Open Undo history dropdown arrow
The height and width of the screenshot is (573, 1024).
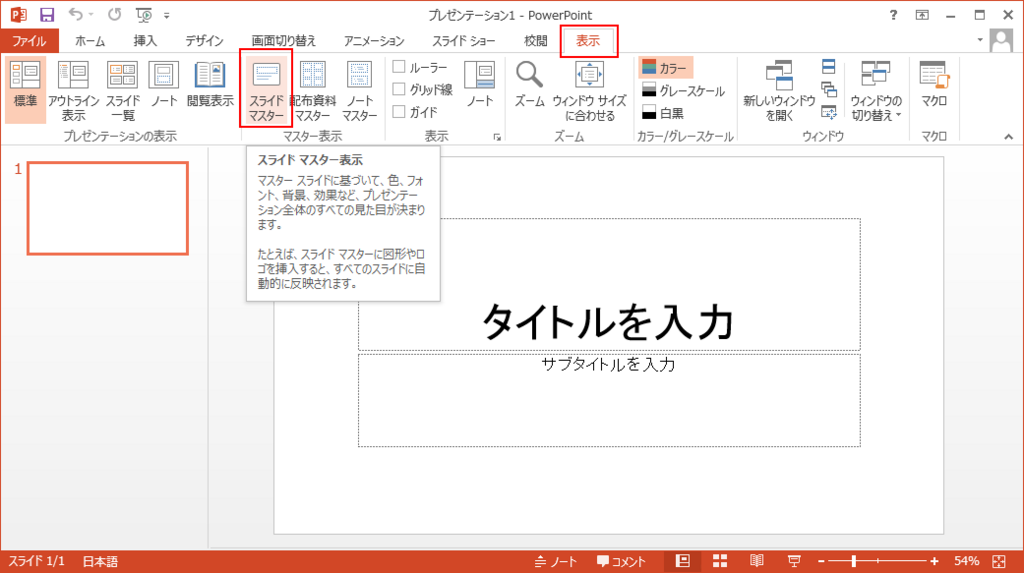pos(91,14)
